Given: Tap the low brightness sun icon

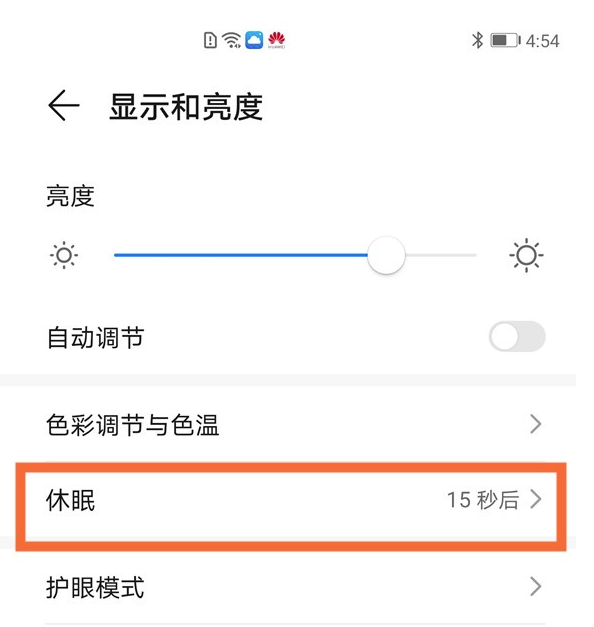Looking at the screenshot, I should pos(64,255).
